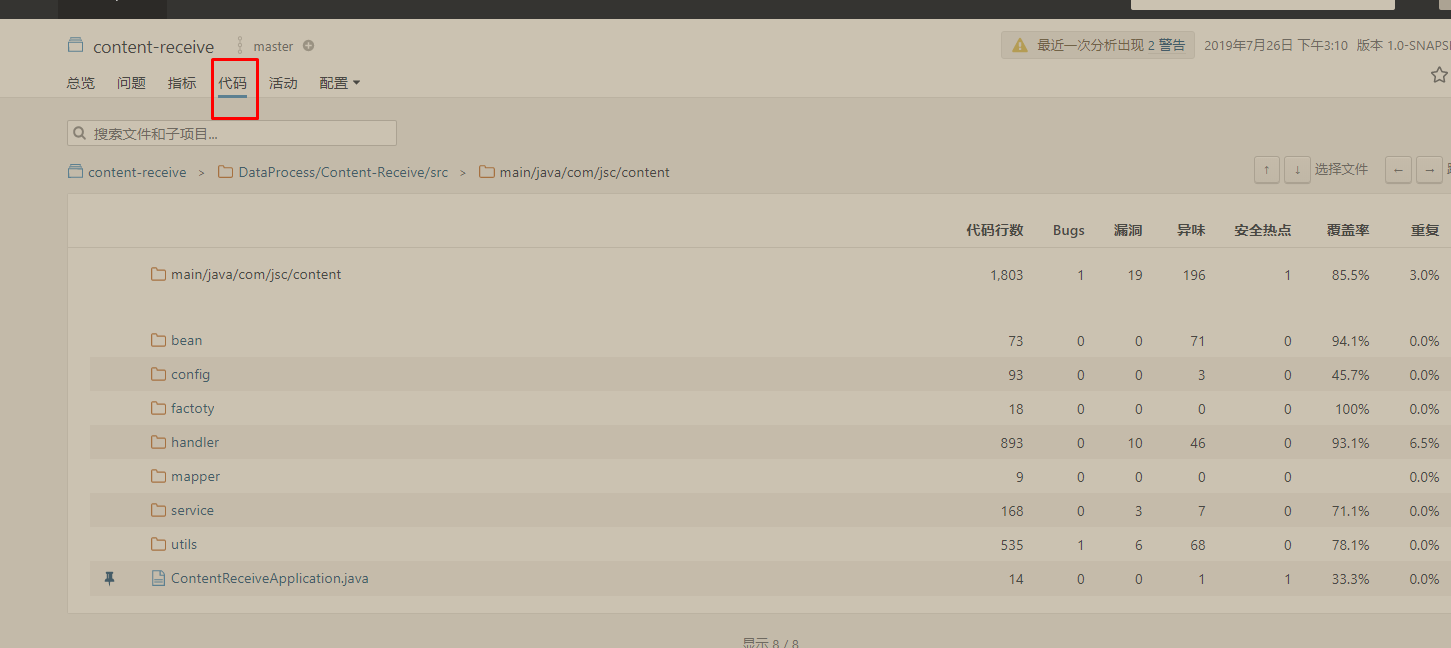The image size is (1451, 648).
Task: Click the search magnifier icon
Action: pyautogui.click(x=80, y=133)
